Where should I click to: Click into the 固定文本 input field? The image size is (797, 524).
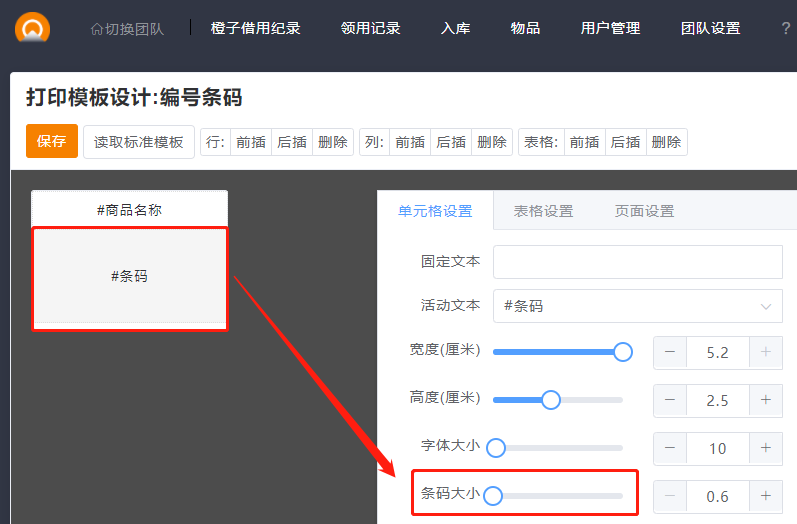(x=637, y=262)
